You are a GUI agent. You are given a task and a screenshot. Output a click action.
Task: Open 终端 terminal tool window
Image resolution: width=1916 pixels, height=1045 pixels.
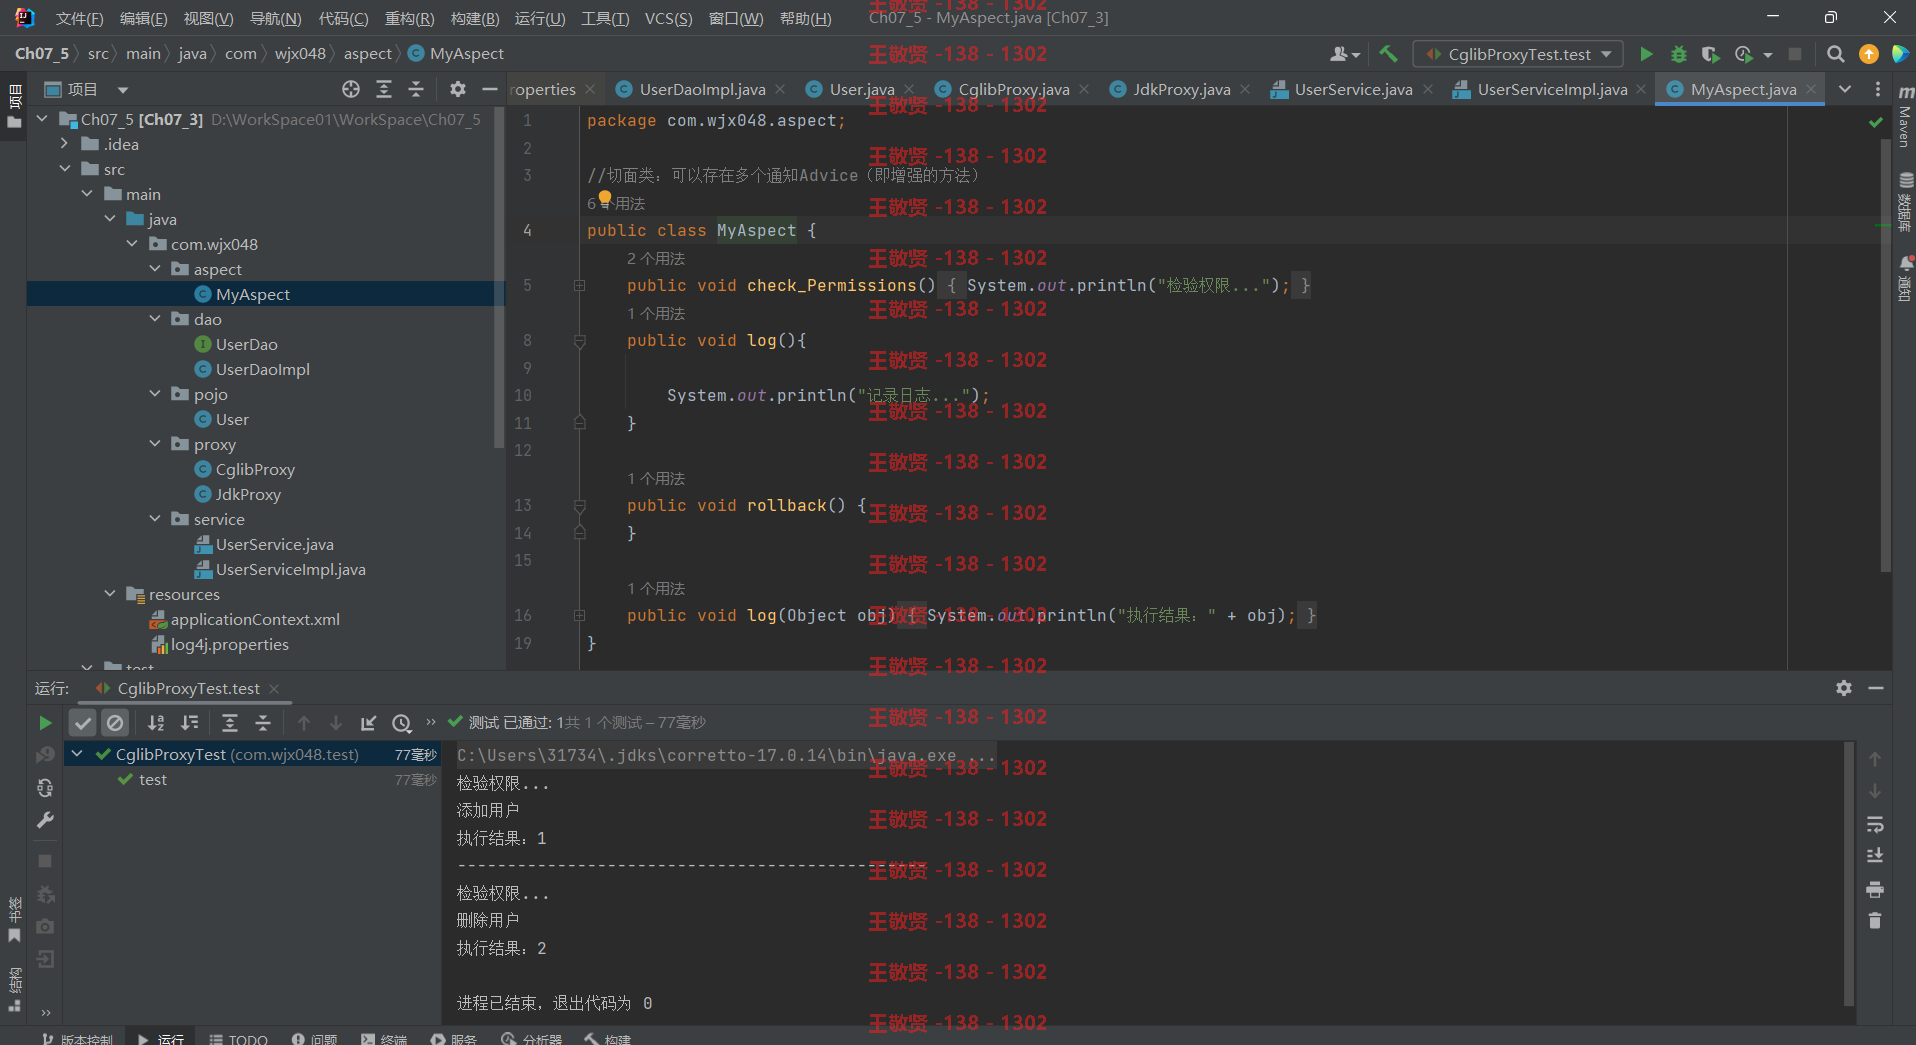(x=384, y=1038)
